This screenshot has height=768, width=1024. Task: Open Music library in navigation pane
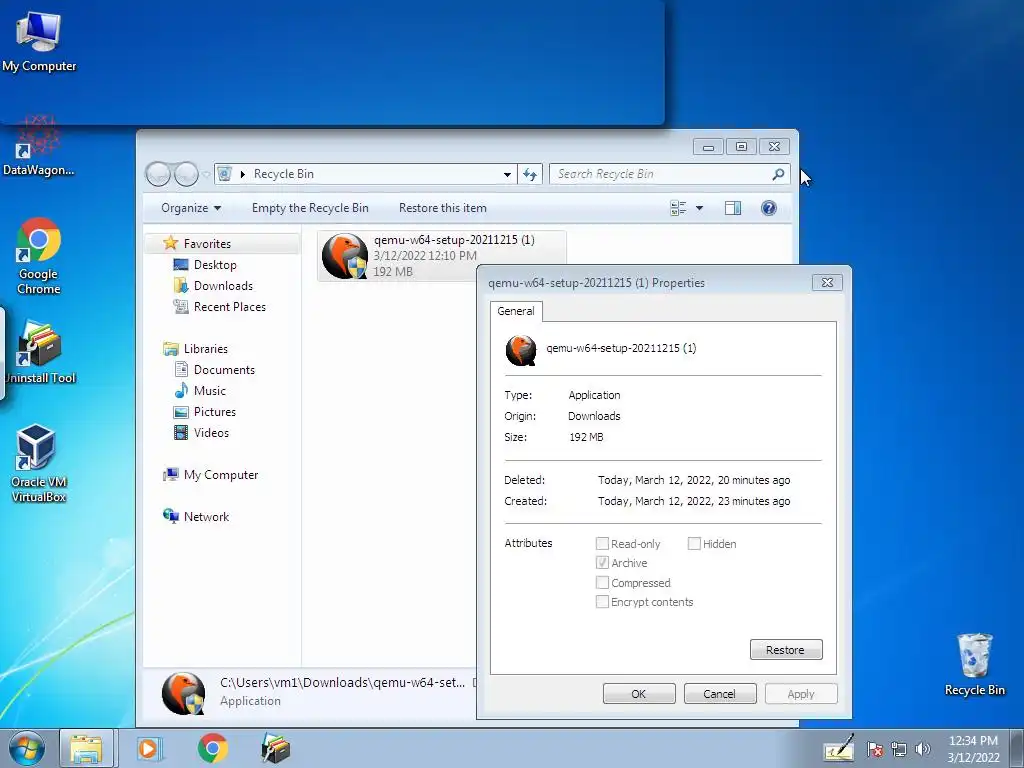pyautogui.click(x=210, y=391)
